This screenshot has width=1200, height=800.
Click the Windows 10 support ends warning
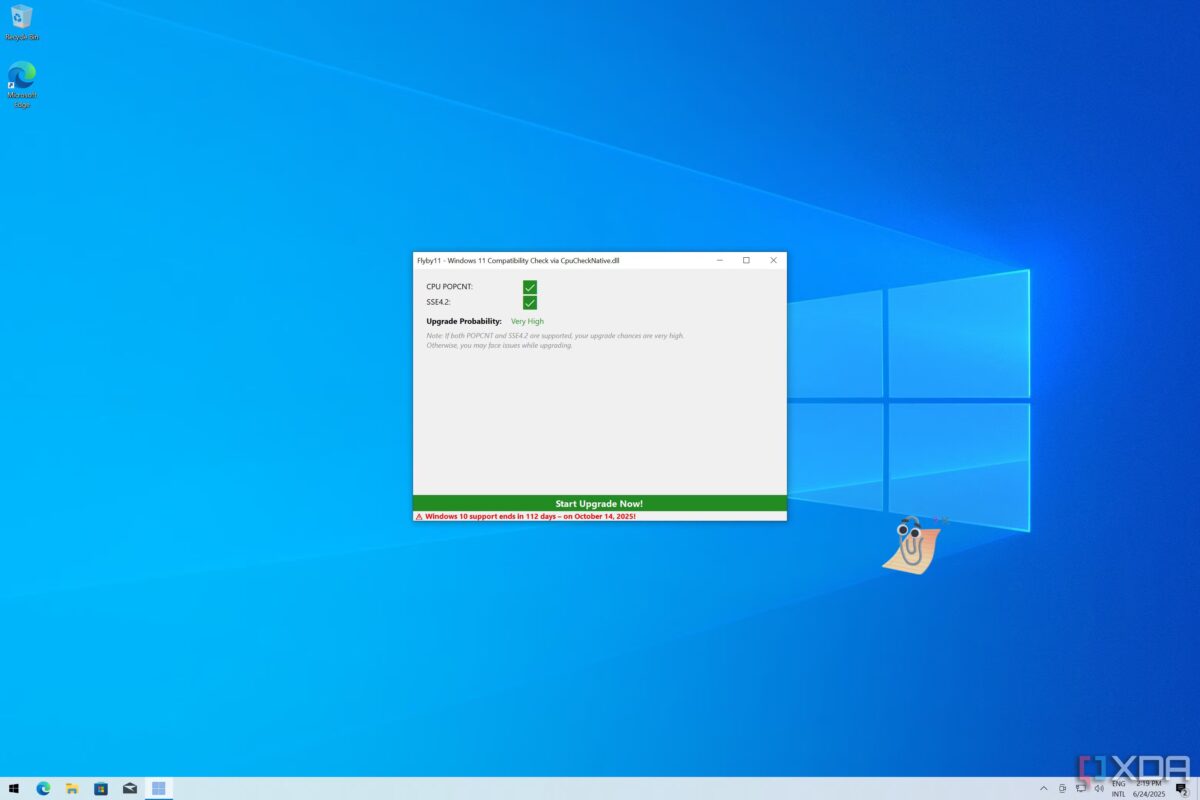pos(525,516)
